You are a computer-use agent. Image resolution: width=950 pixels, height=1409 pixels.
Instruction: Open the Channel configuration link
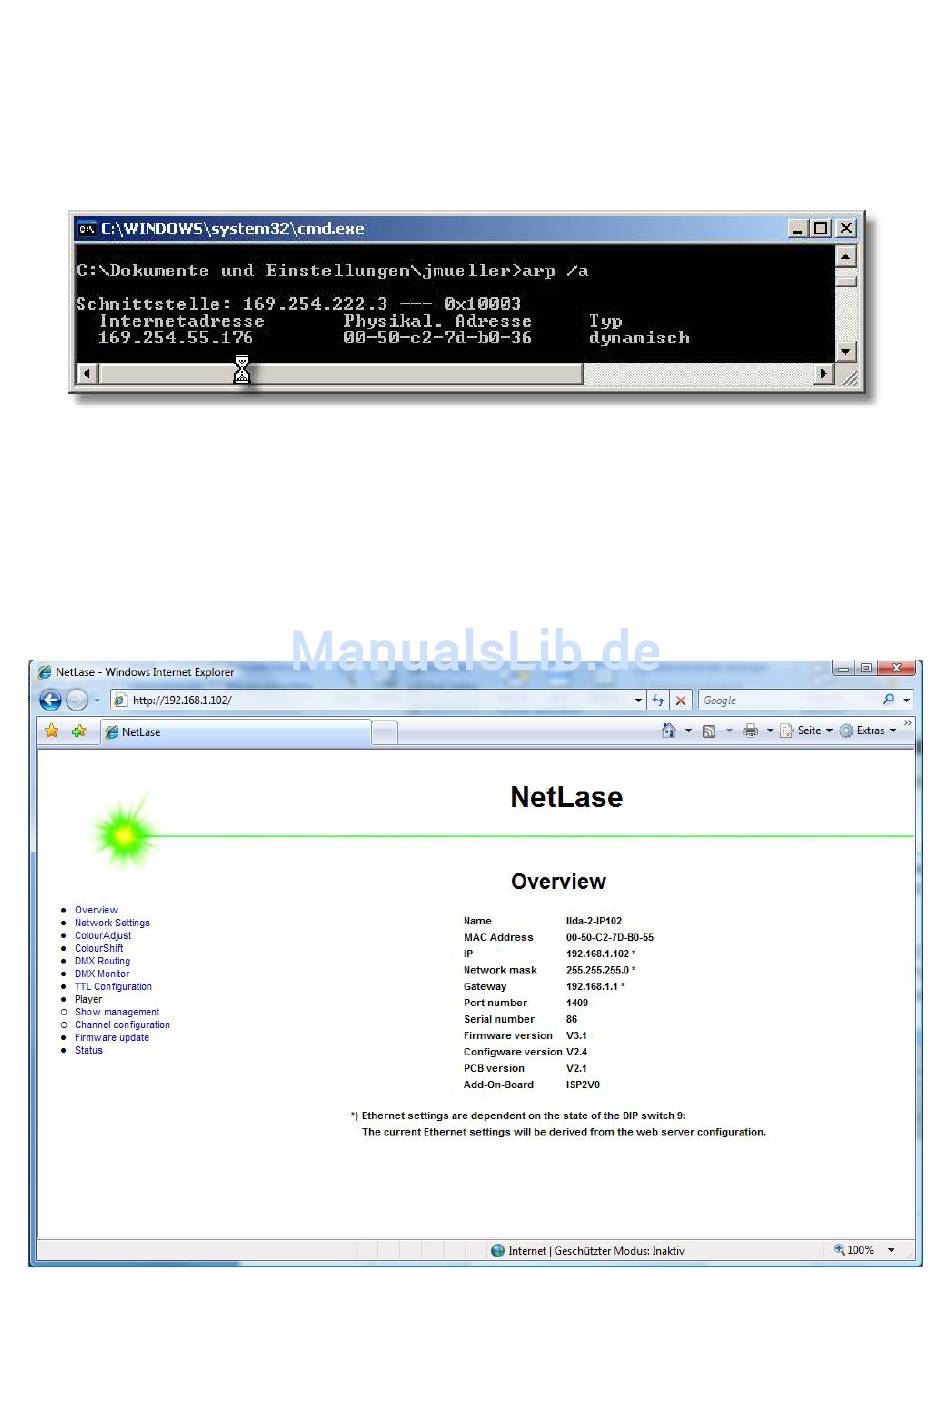coord(122,1025)
